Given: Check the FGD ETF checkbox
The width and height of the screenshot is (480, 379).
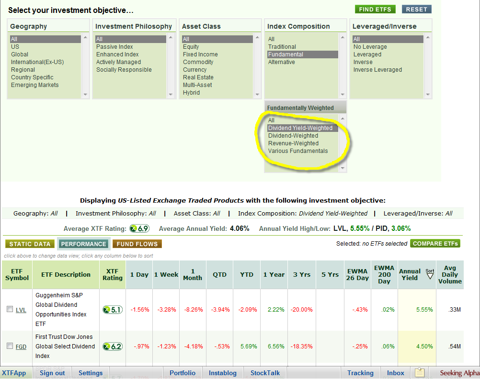Looking at the screenshot, I should 10,346.
